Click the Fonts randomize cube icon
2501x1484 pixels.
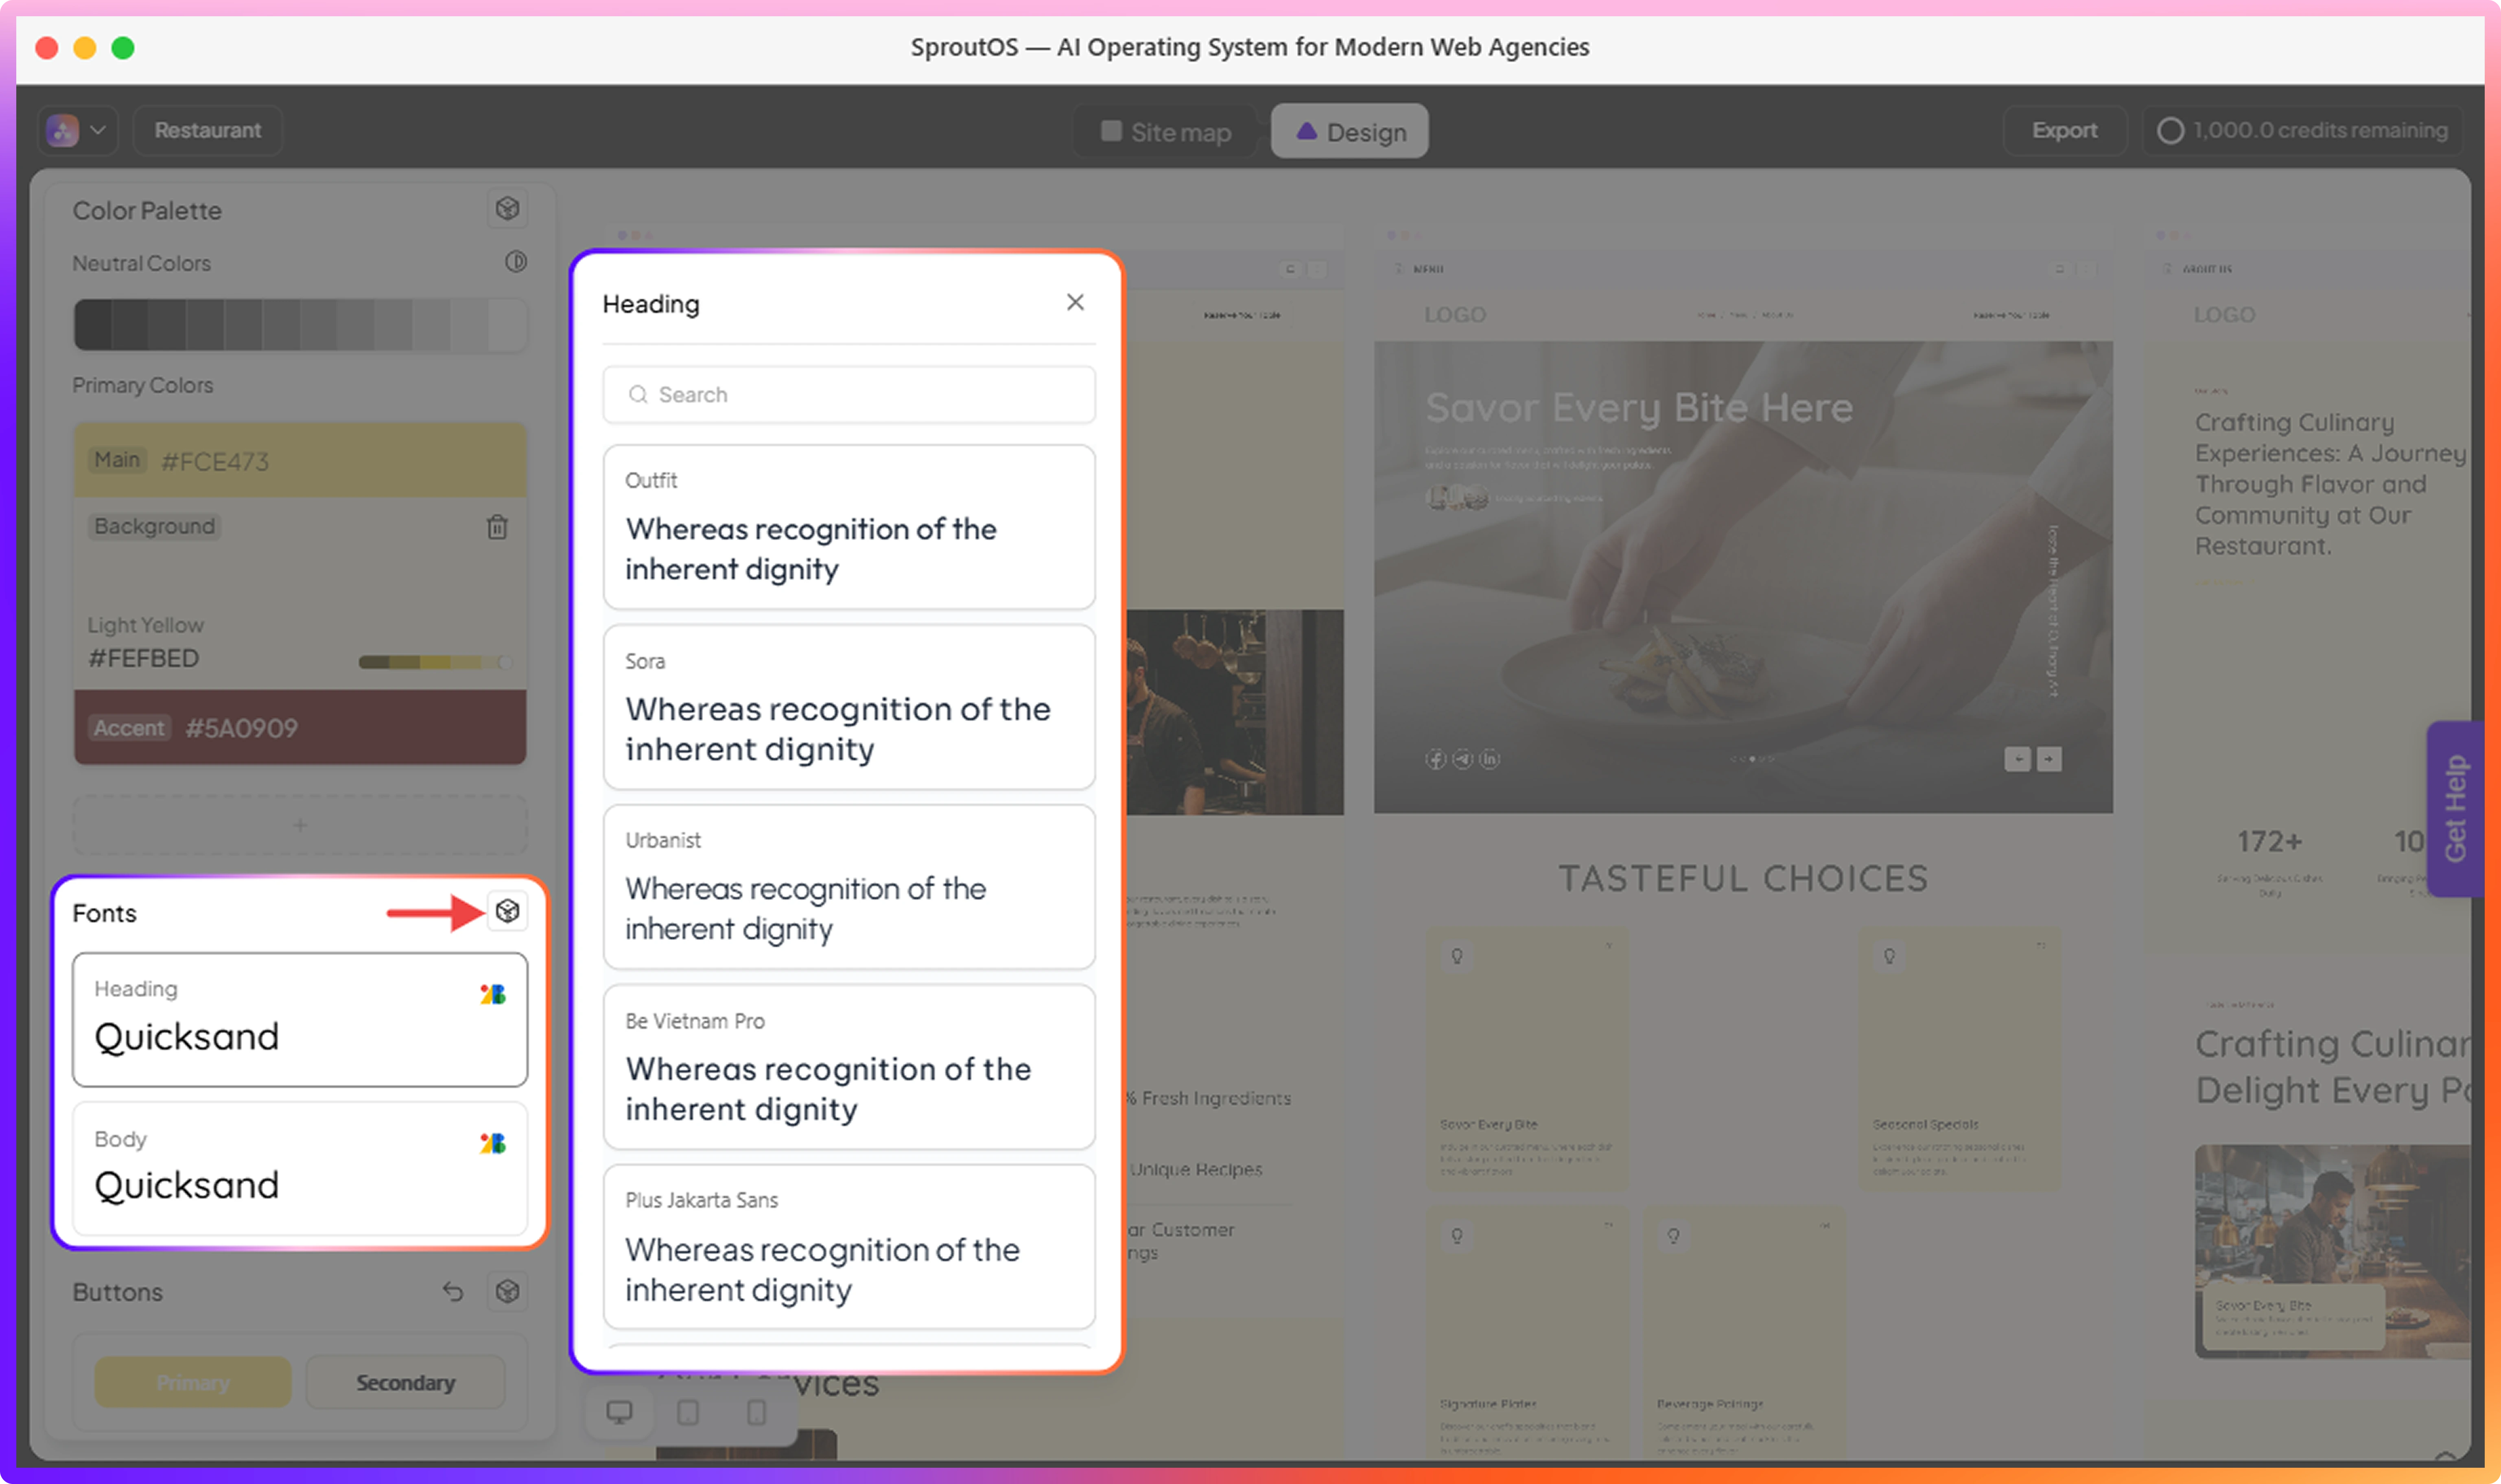507,911
